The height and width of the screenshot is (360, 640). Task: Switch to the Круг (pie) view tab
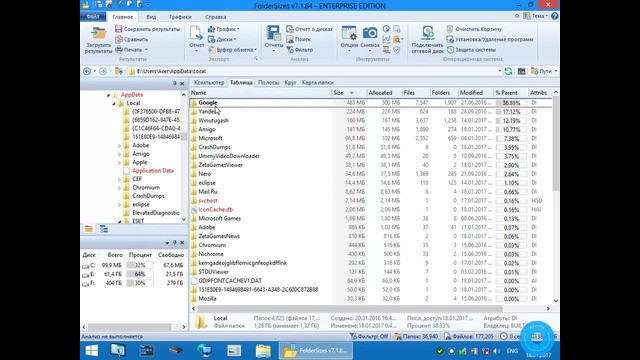tap(291, 82)
